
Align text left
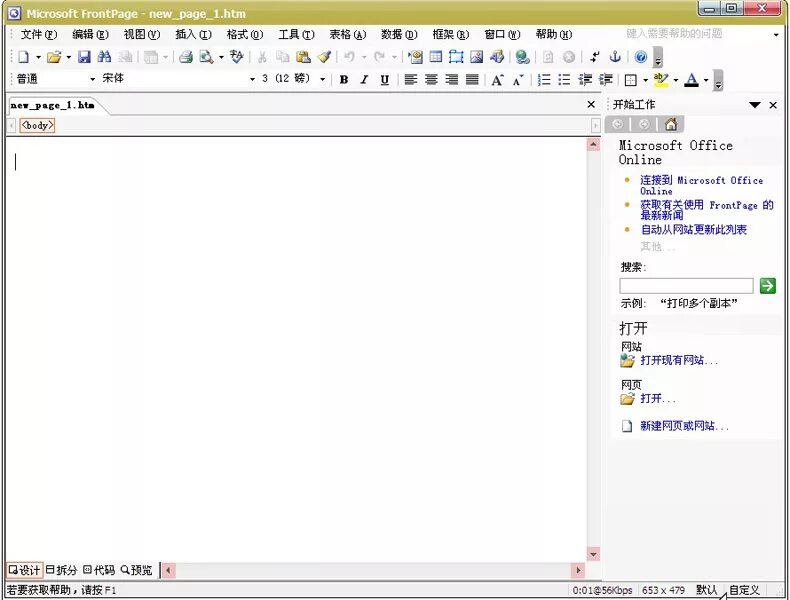point(411,80)
